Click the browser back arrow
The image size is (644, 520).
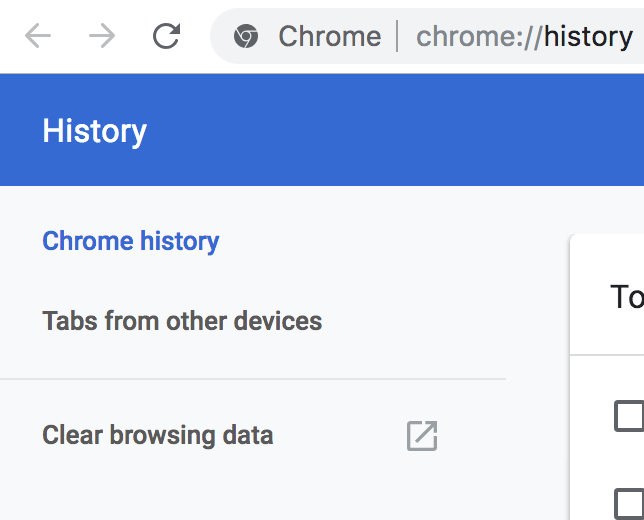pos(38,36)
